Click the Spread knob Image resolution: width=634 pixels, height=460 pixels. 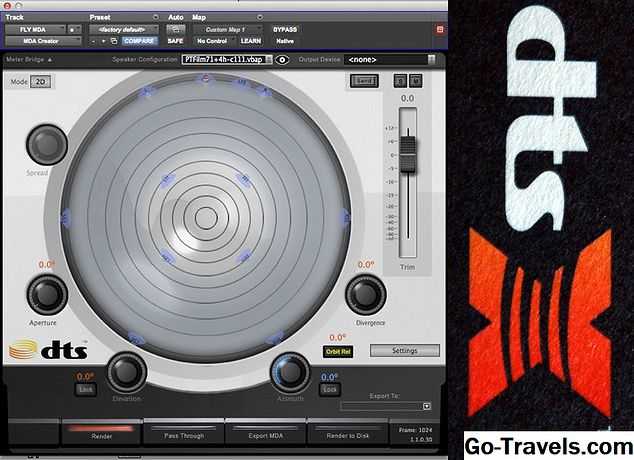46,144
